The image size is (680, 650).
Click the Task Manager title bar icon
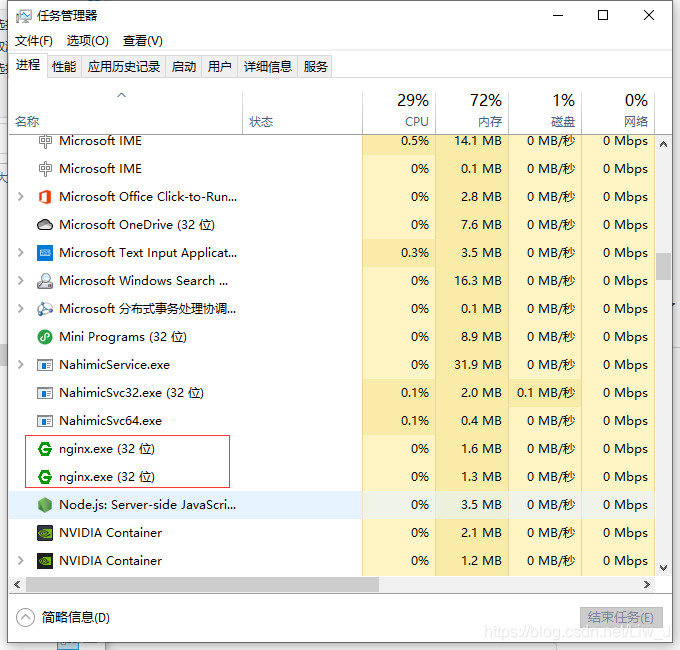[x=23, y=16]
